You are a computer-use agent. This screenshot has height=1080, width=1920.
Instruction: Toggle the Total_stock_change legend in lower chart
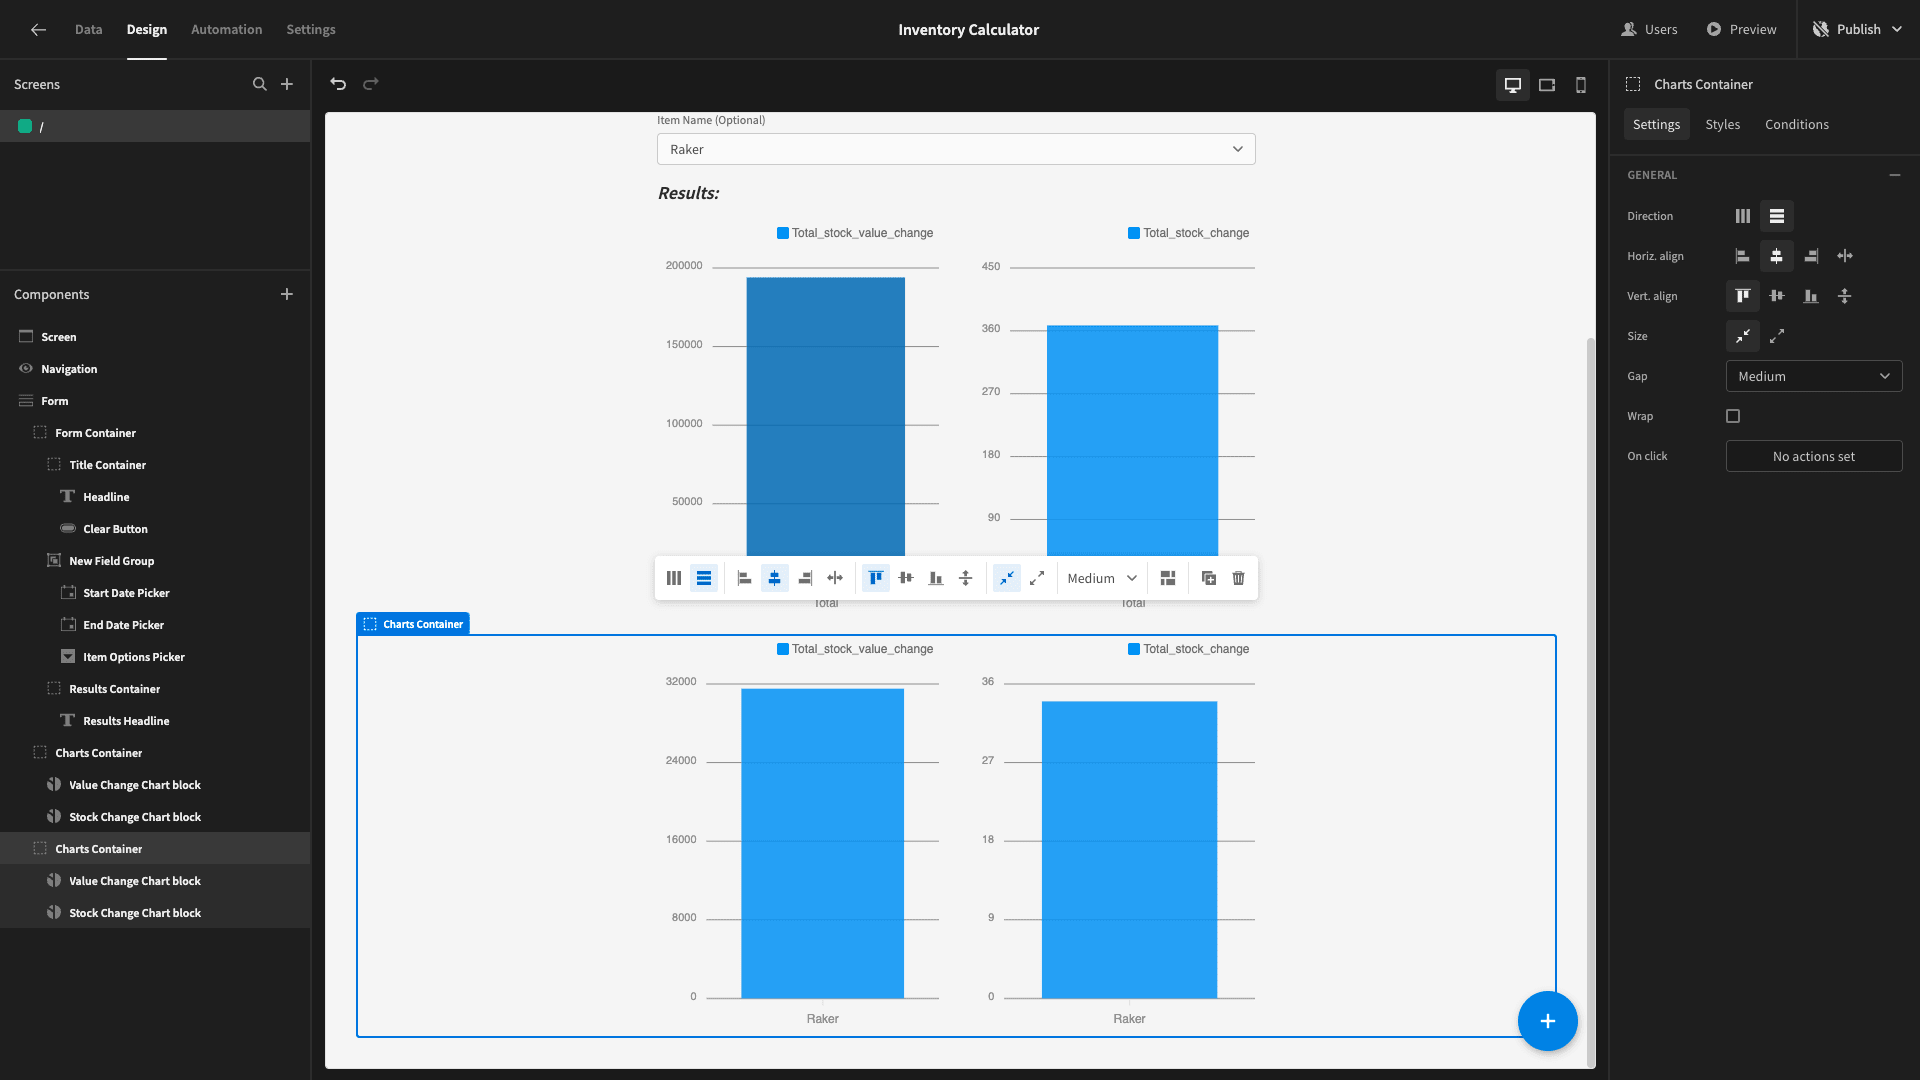[x=1189, y=649]
